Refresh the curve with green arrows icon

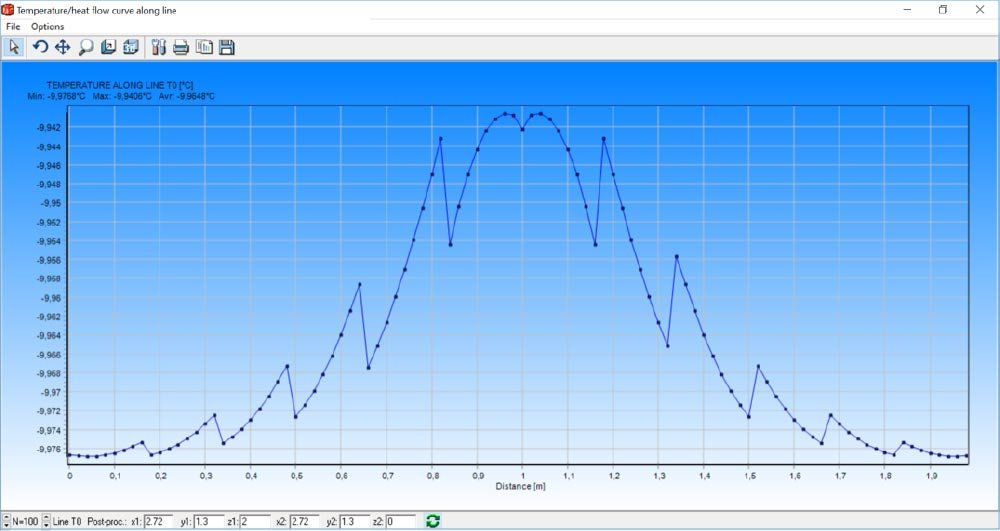(433, 521)
